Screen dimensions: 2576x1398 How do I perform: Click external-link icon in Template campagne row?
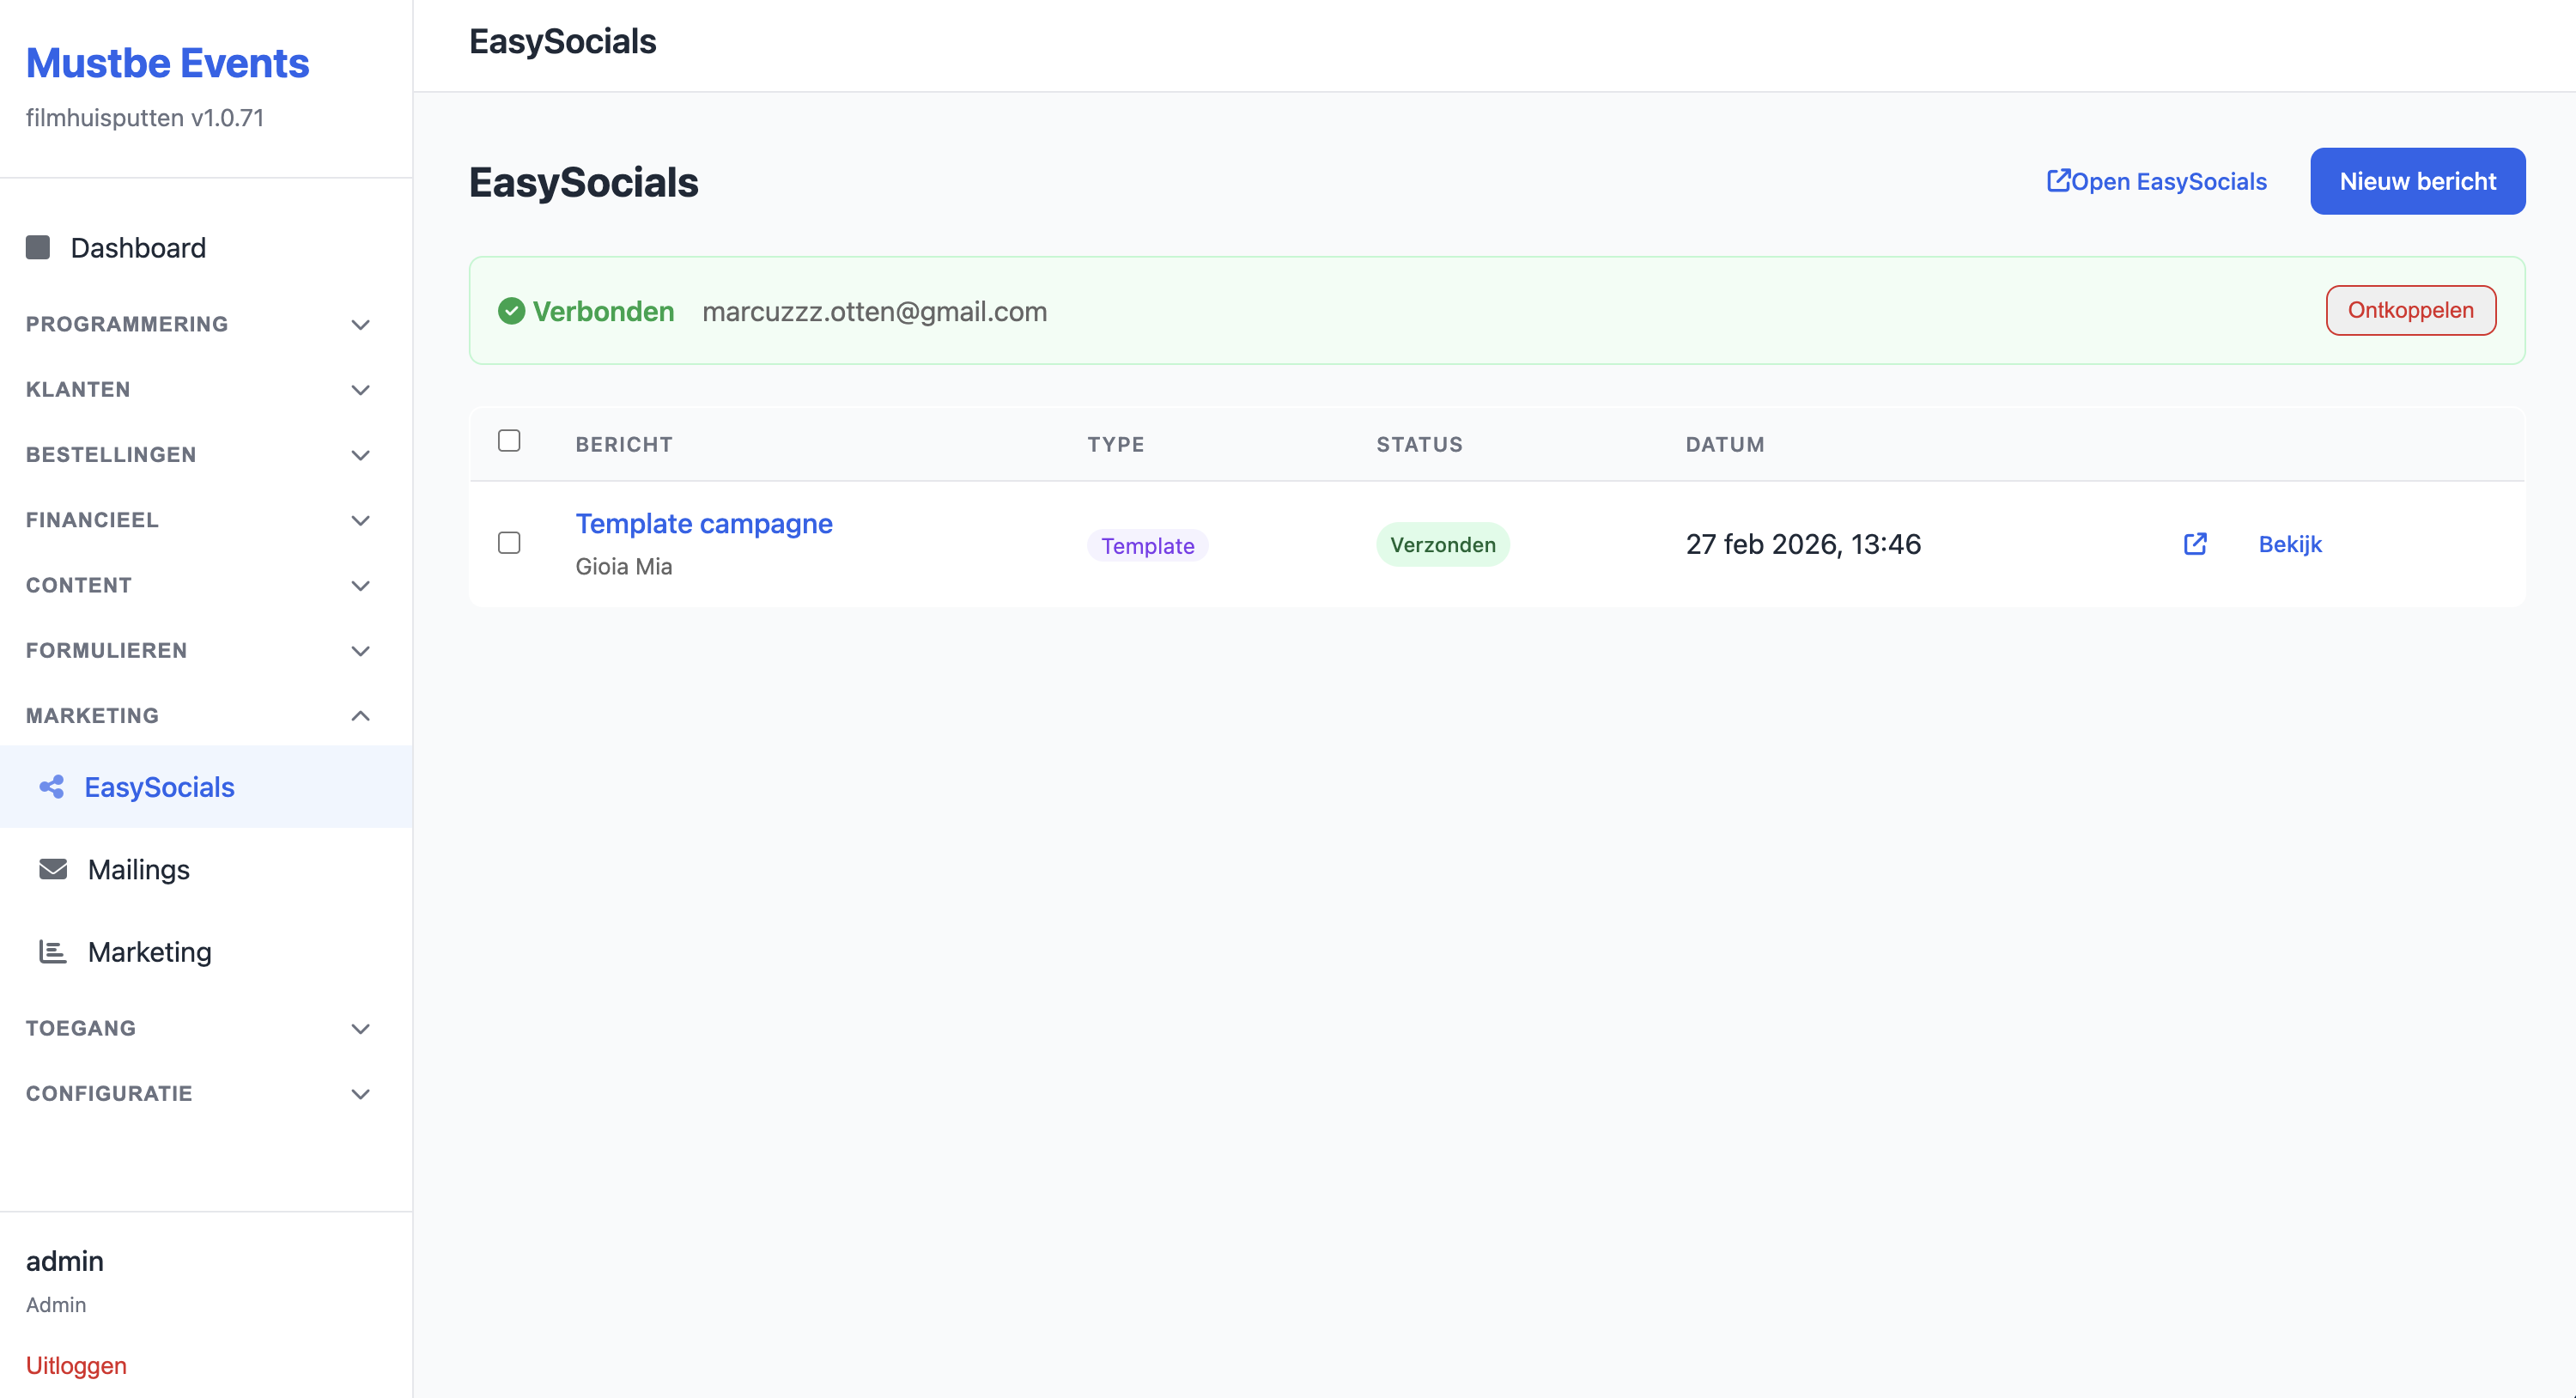pos(2195,544)
